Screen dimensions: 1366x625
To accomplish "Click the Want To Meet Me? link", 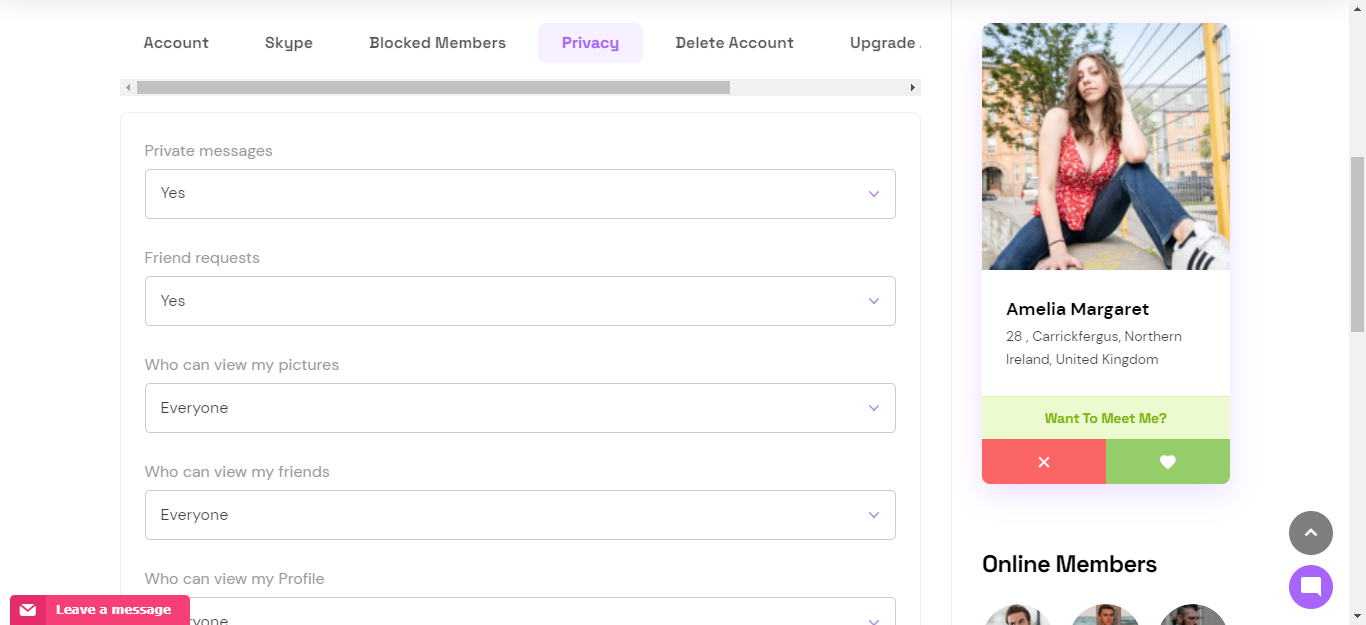I will coord(1106,418).
